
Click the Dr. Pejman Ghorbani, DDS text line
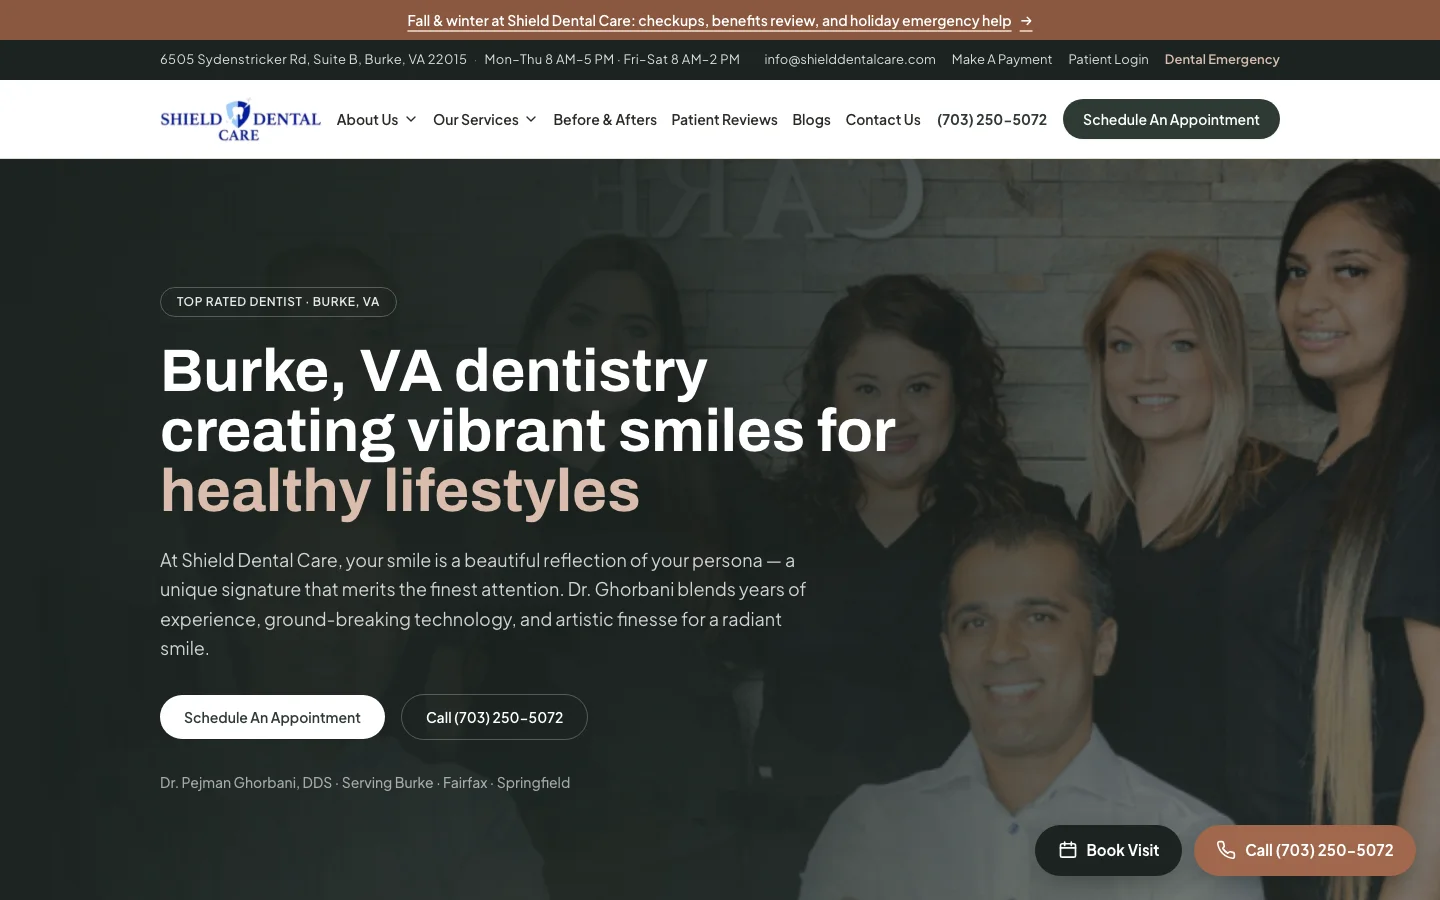365,783
